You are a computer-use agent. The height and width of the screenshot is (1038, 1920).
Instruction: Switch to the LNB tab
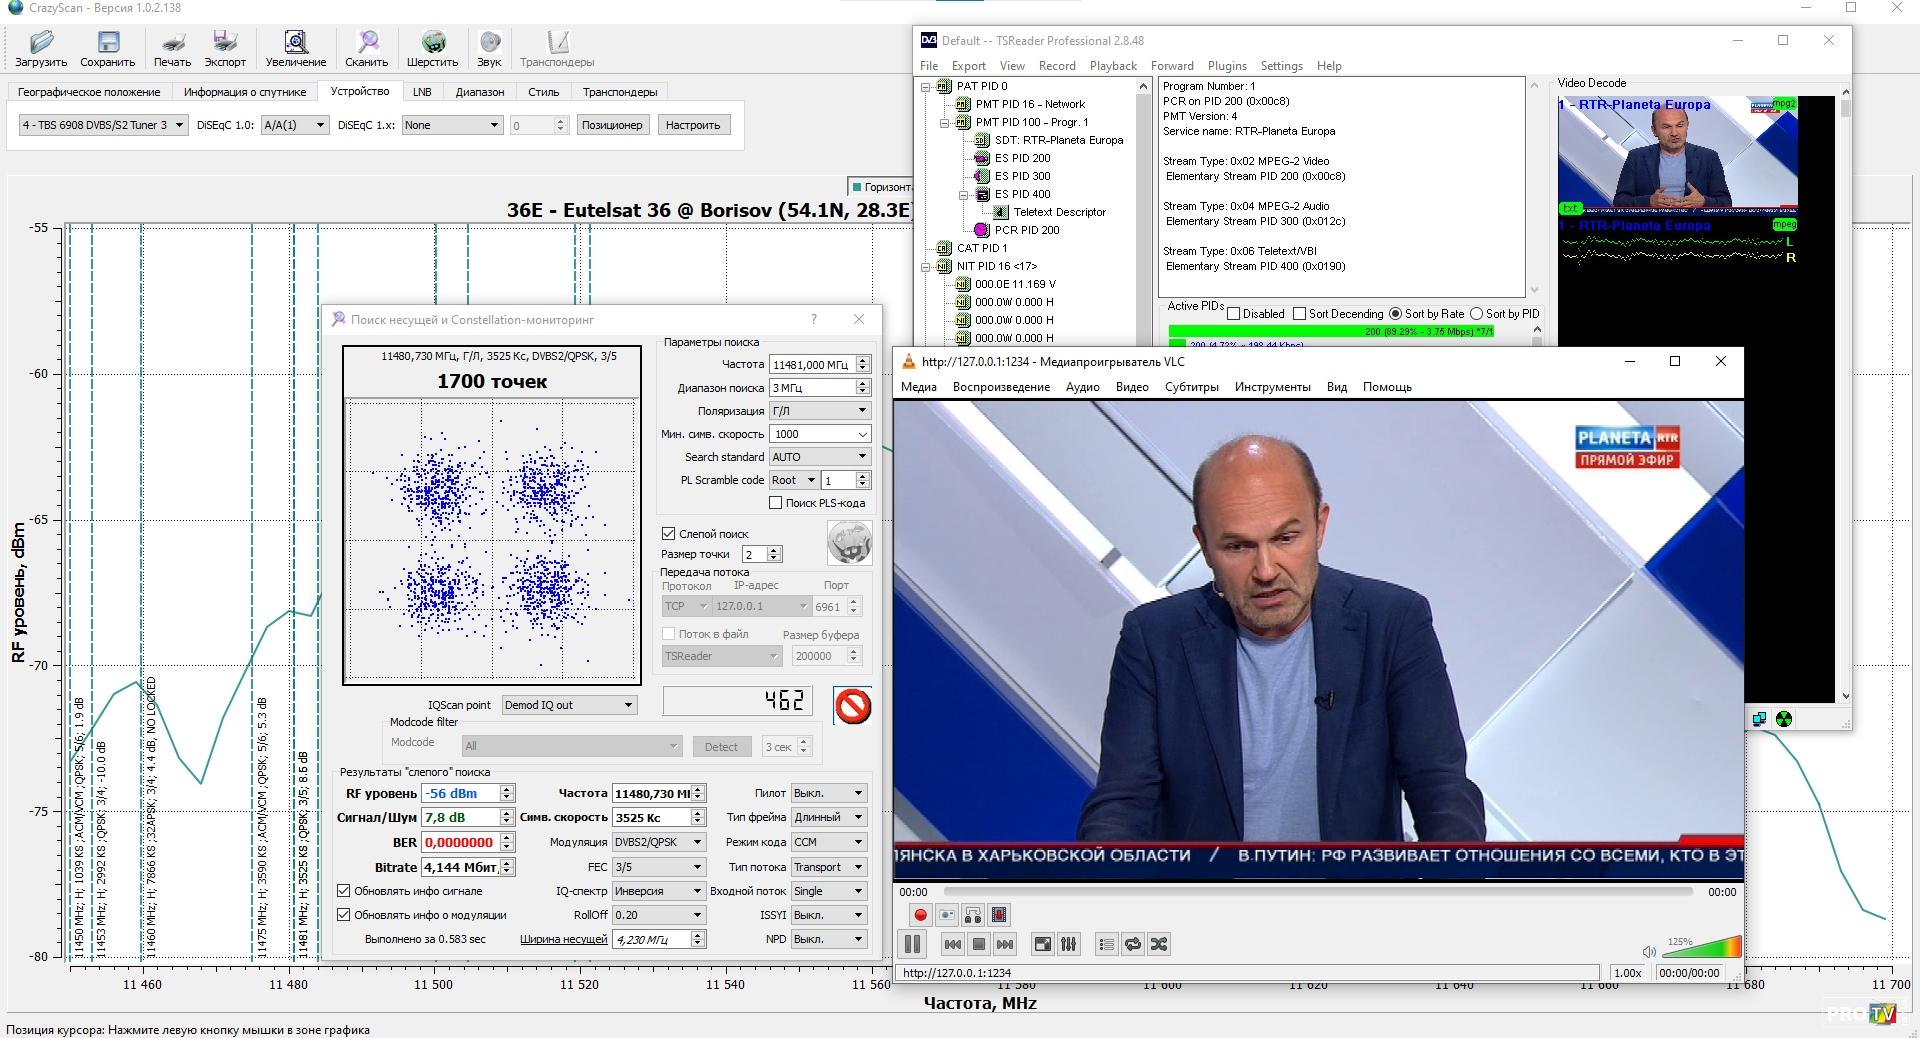click(x=422, y=92)
